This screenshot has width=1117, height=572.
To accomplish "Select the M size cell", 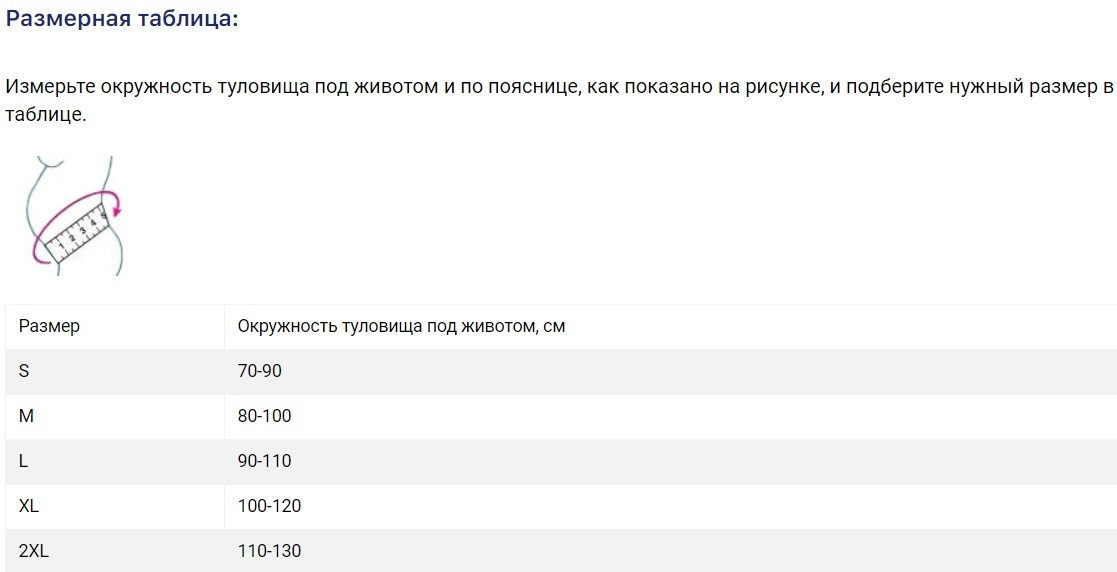I will coord(26,416).
